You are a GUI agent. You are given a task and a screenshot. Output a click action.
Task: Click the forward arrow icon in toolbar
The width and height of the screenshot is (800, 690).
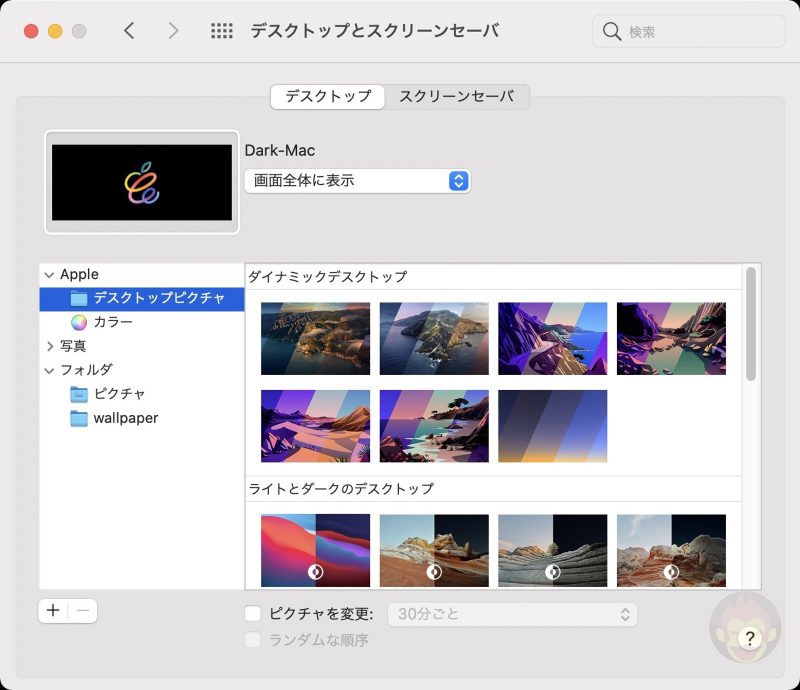pos(173,31)
